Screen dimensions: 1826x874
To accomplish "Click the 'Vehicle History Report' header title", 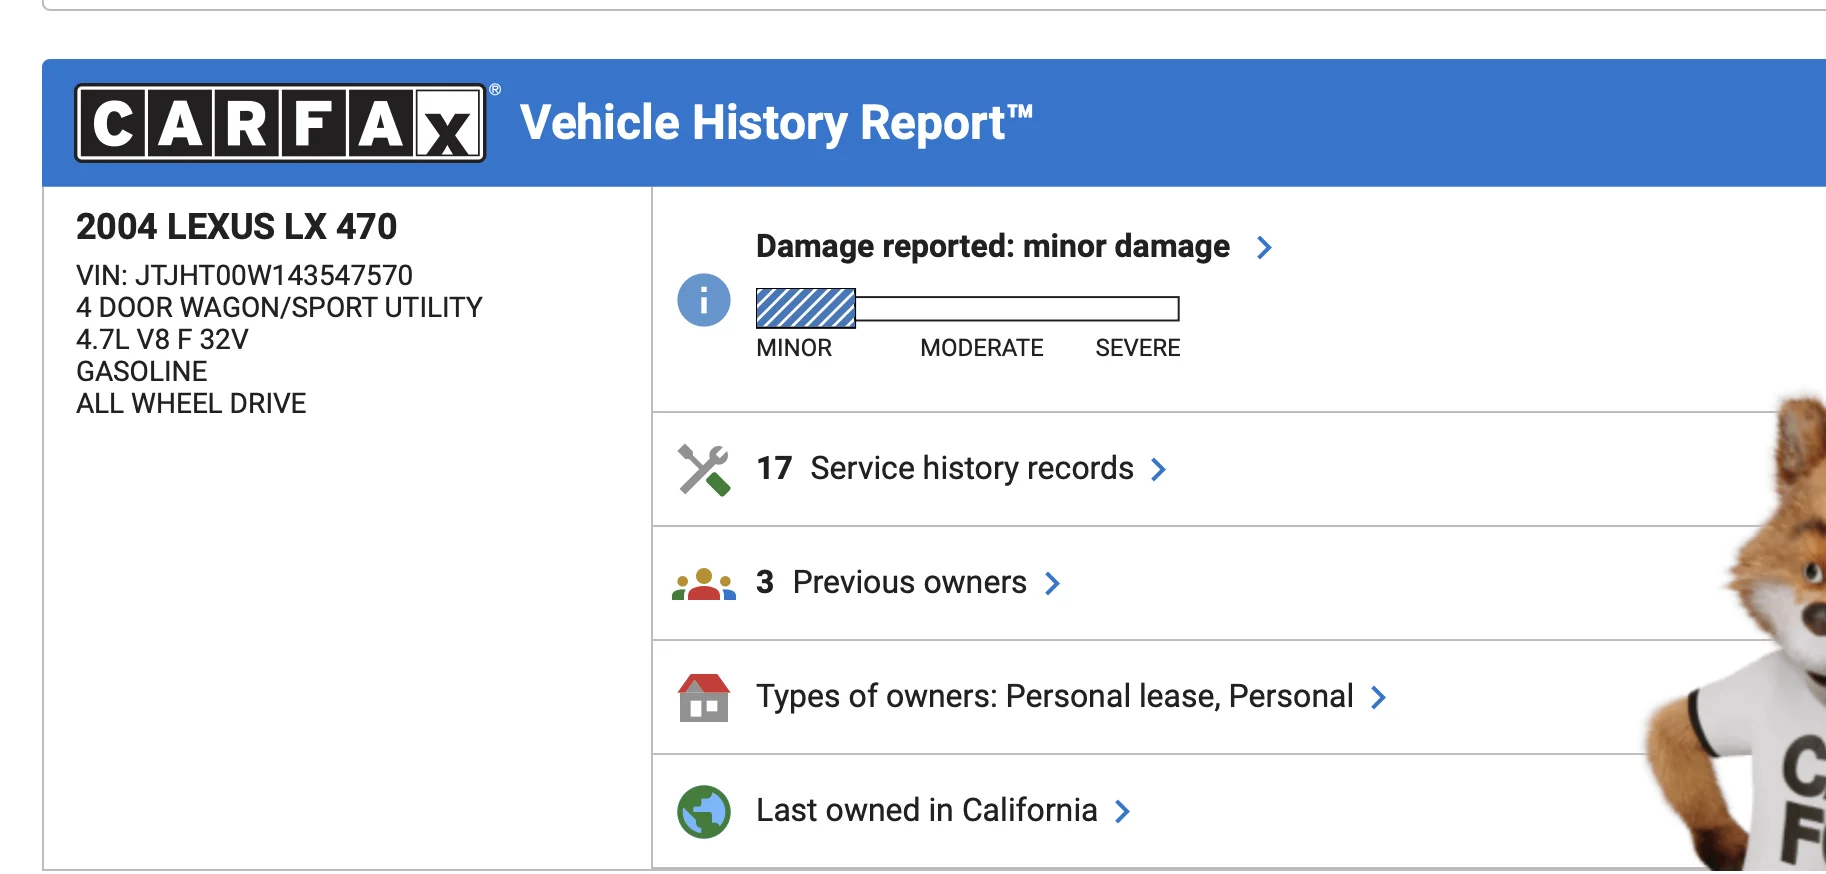I will point(776,123).
